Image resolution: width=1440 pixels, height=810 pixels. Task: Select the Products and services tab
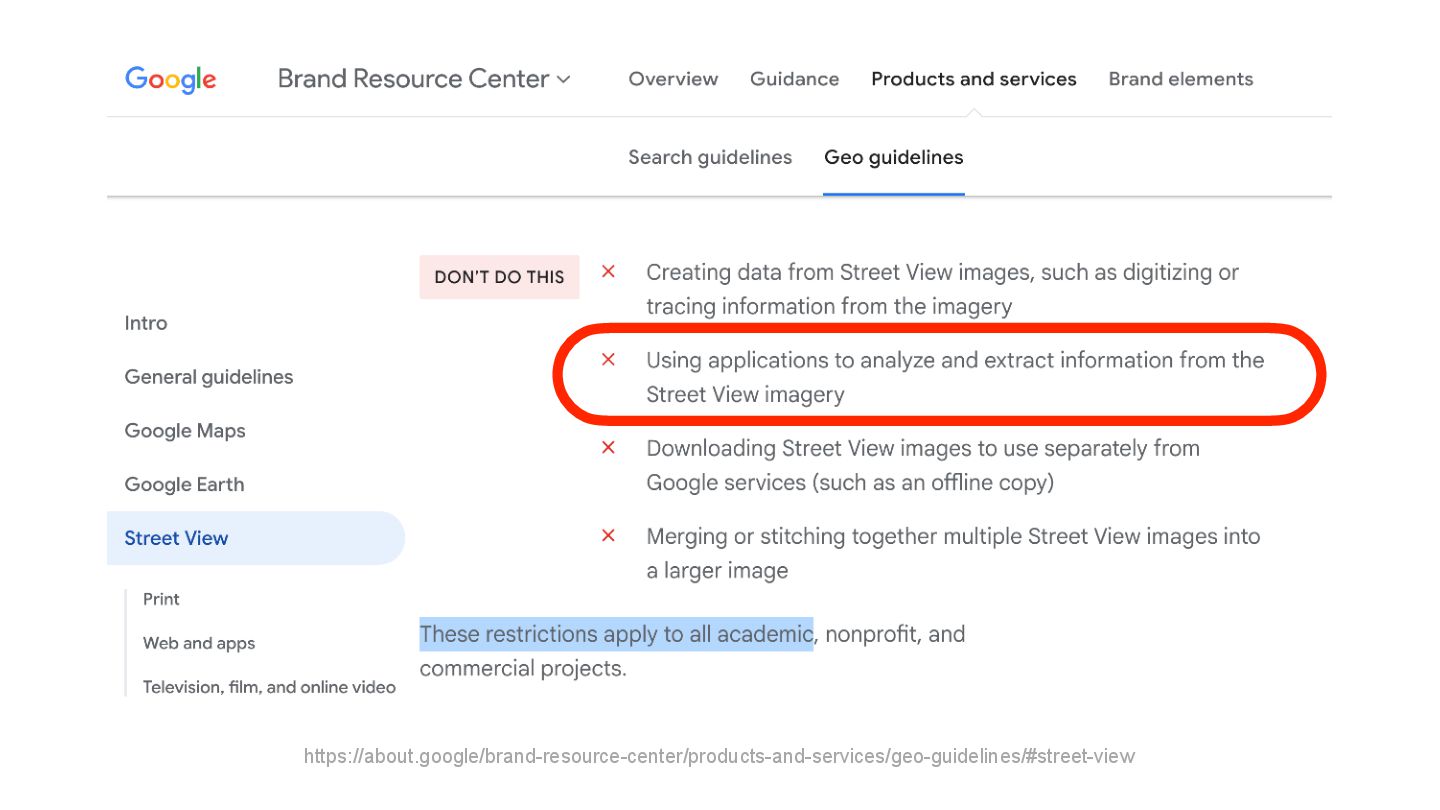click(973, 79)
